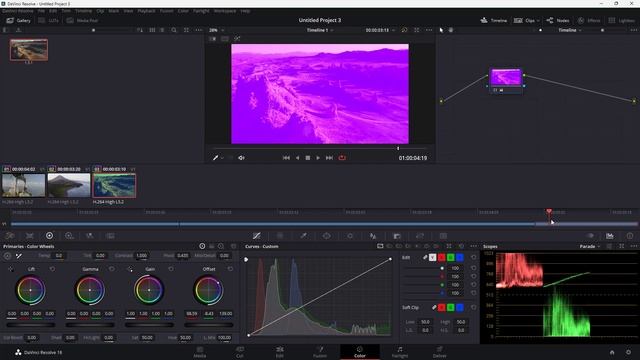Screen dimensions: 640x360
Task: Open the Workspace menu
Action: tap(225, 11)
